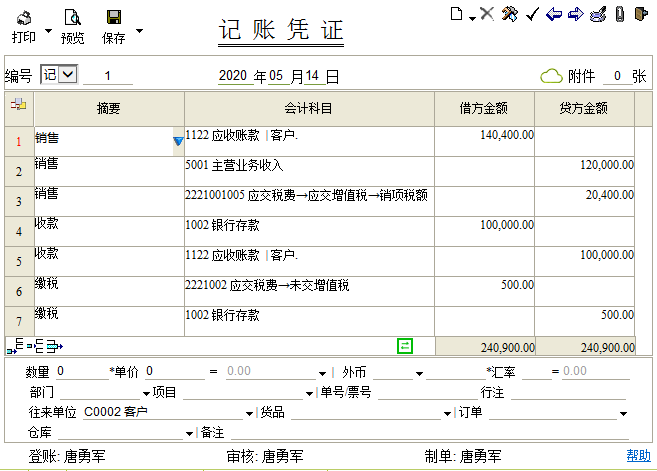Click the third row-export icon below table

54,346
